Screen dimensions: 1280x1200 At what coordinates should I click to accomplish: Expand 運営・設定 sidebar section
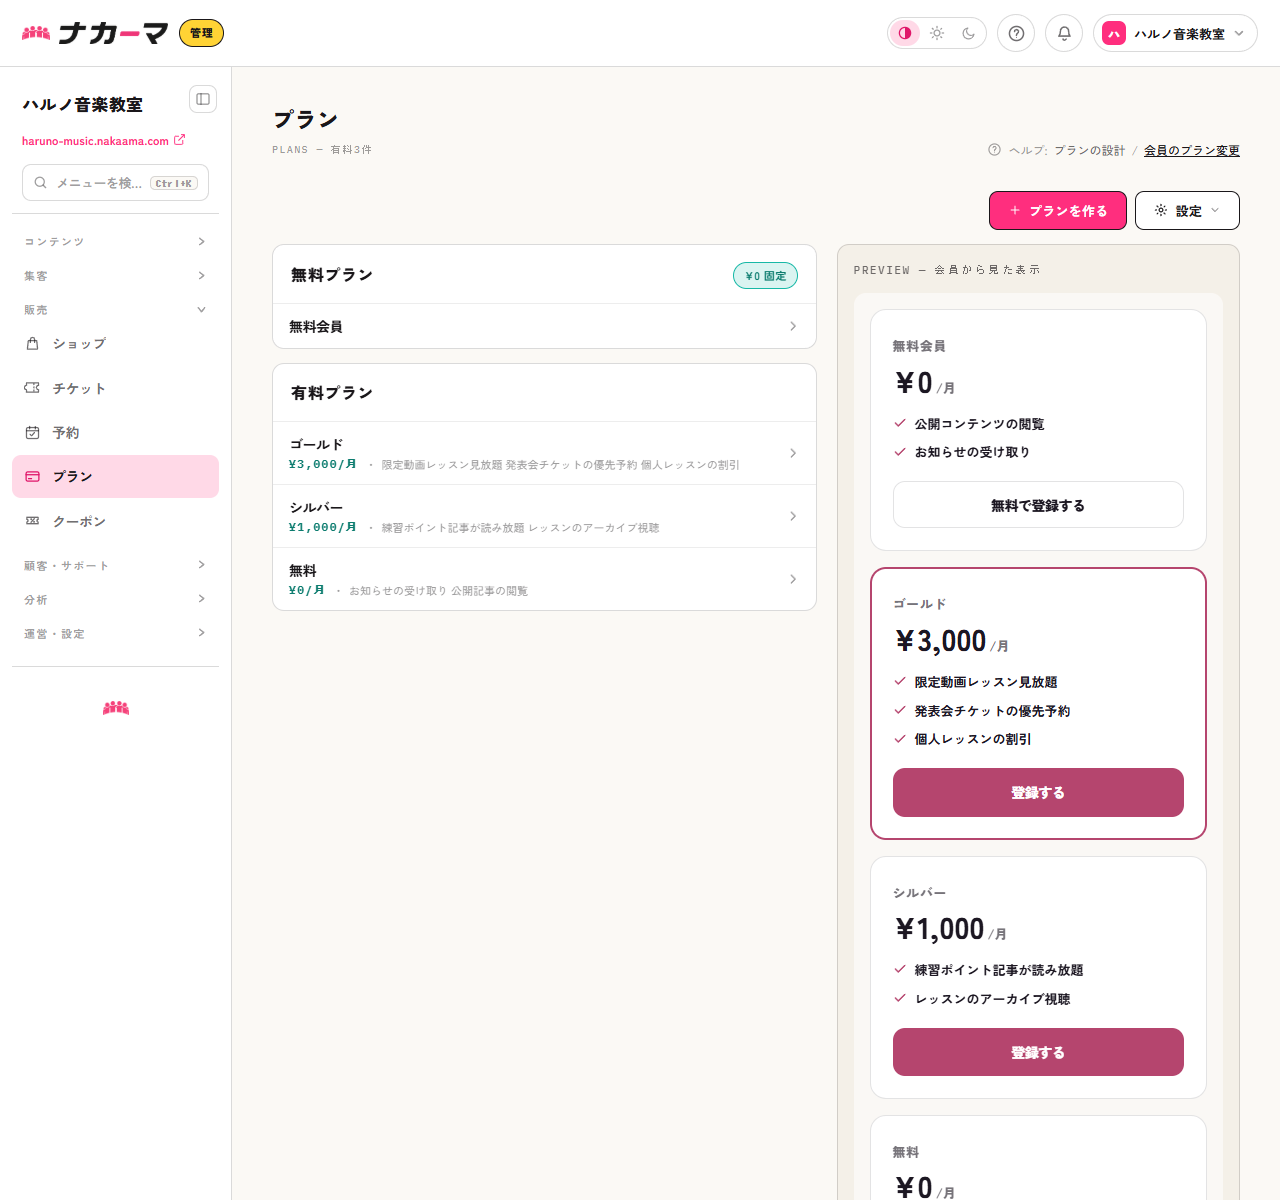(x=115, y=634)
